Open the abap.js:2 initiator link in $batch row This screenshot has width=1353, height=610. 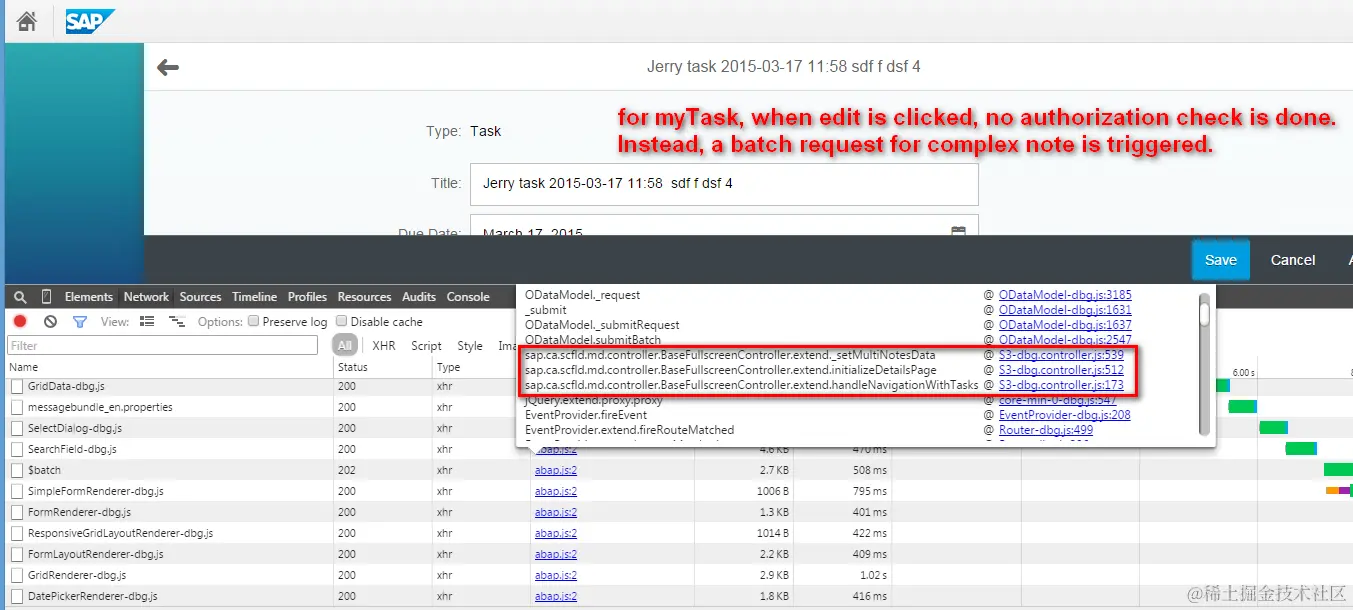556,470
